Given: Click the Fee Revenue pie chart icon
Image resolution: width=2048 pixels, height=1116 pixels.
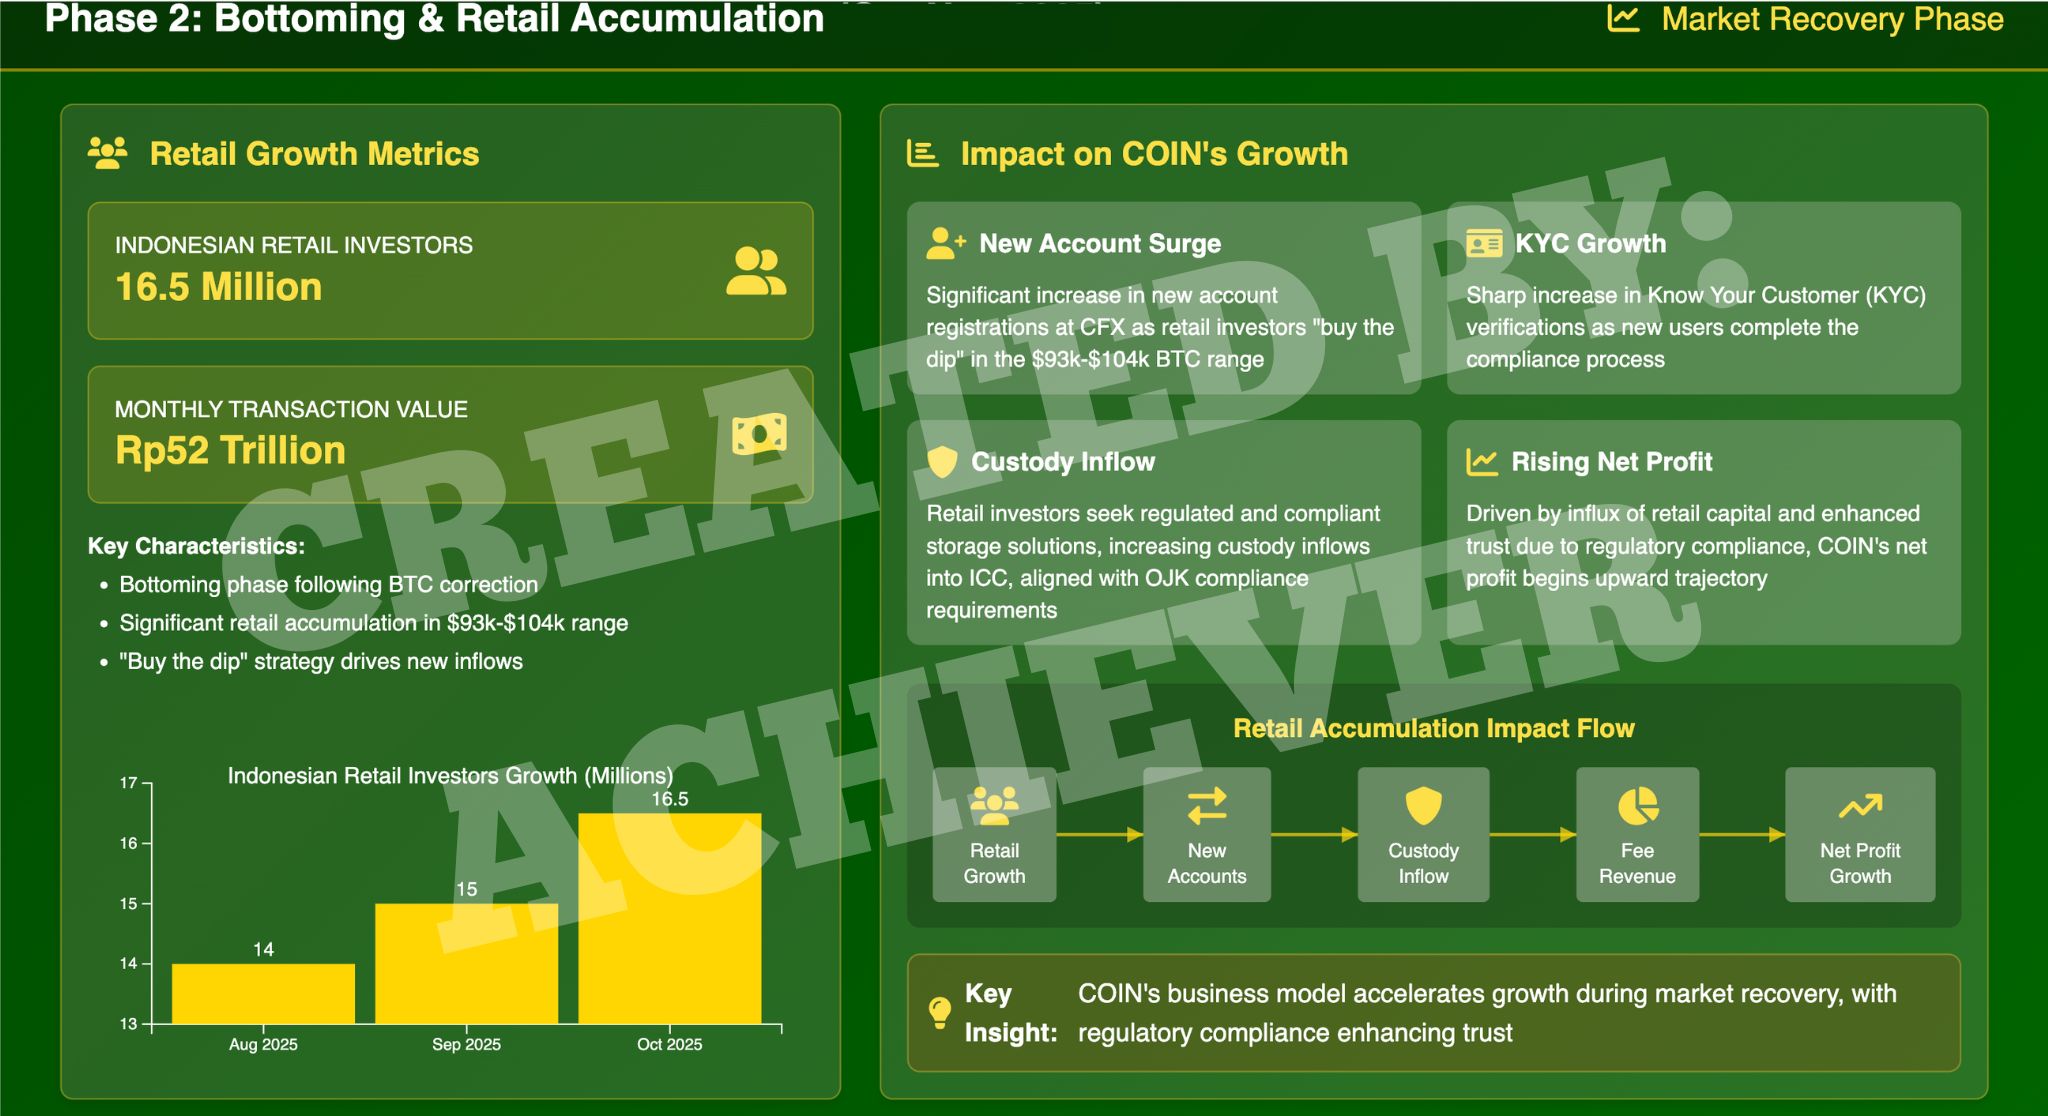Looking at the screenshot, I should tap(1638, 806).
